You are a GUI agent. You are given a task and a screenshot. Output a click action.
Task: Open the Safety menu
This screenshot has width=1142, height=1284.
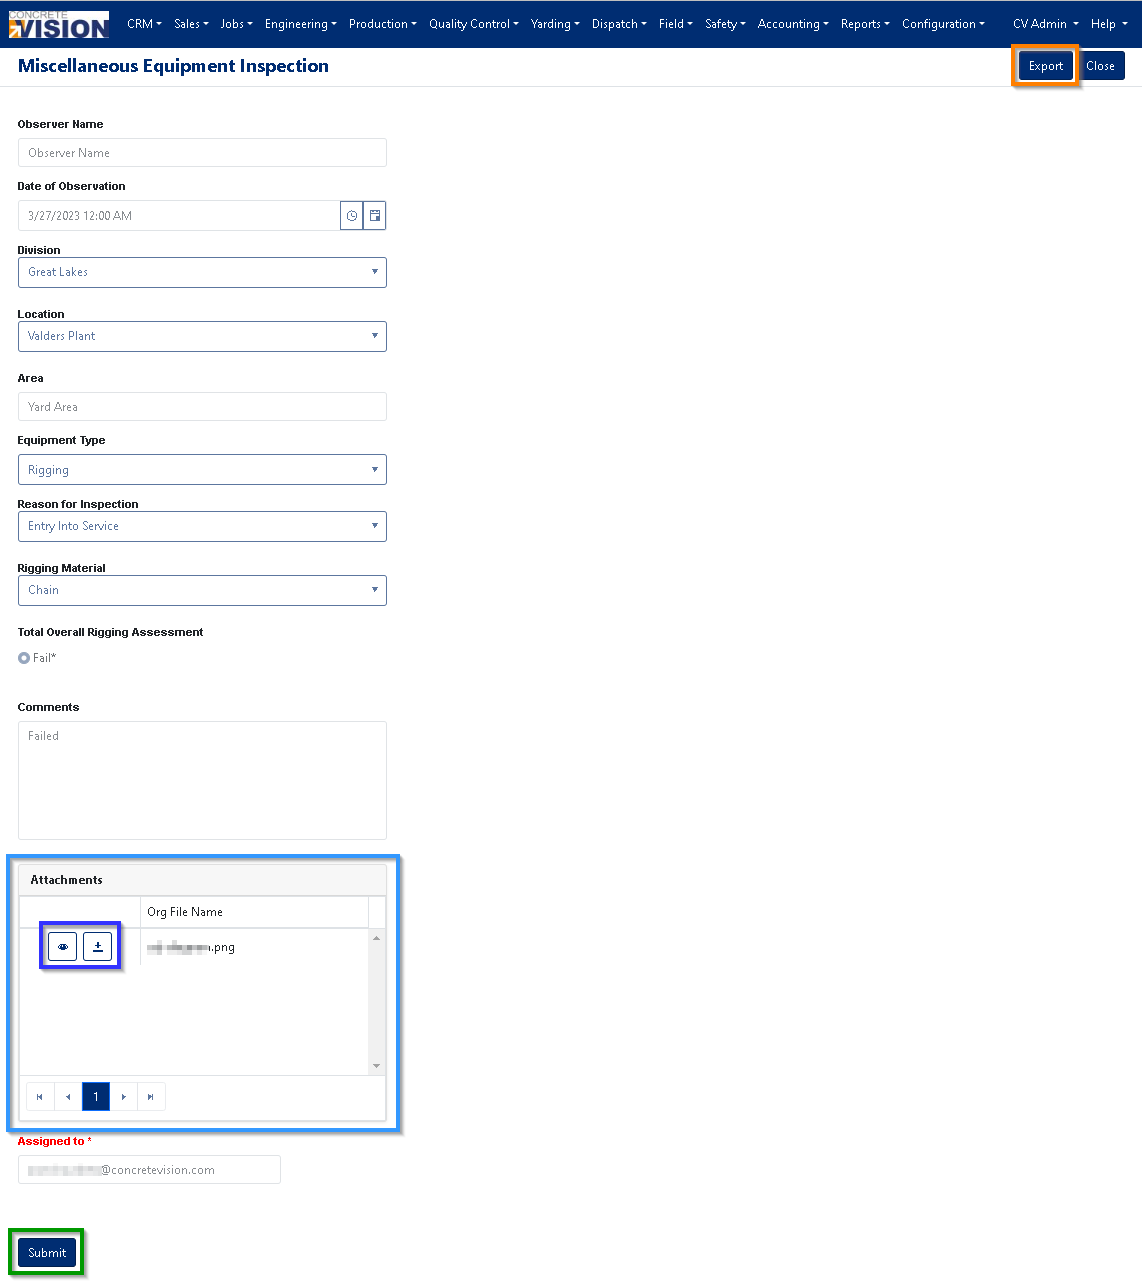pos(725,24)
